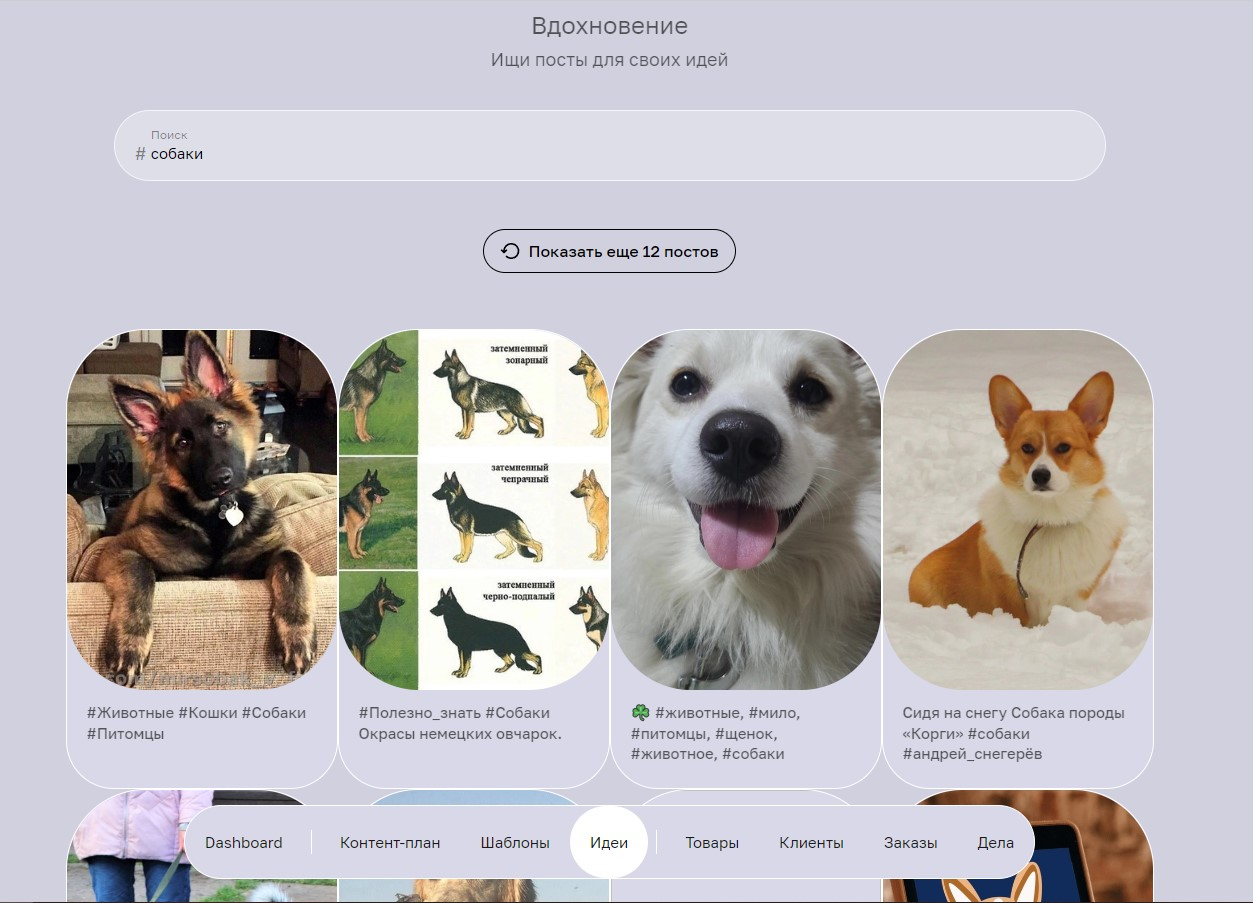The image size is (1253, 903).
Task: Open the Dashboard tab
Action: click(244, 843)
